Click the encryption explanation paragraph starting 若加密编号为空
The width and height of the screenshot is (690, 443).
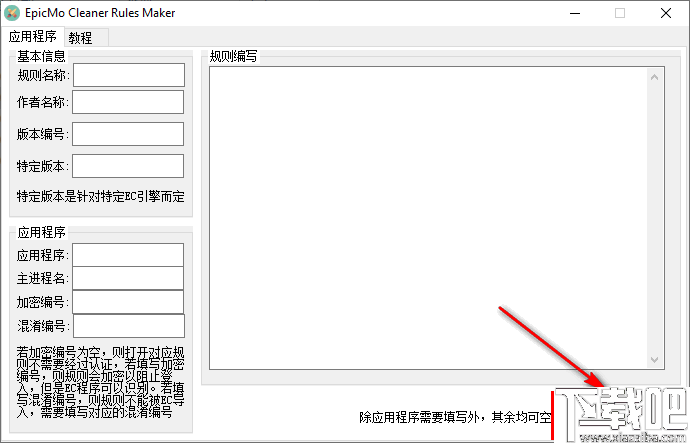coord(101,382)
